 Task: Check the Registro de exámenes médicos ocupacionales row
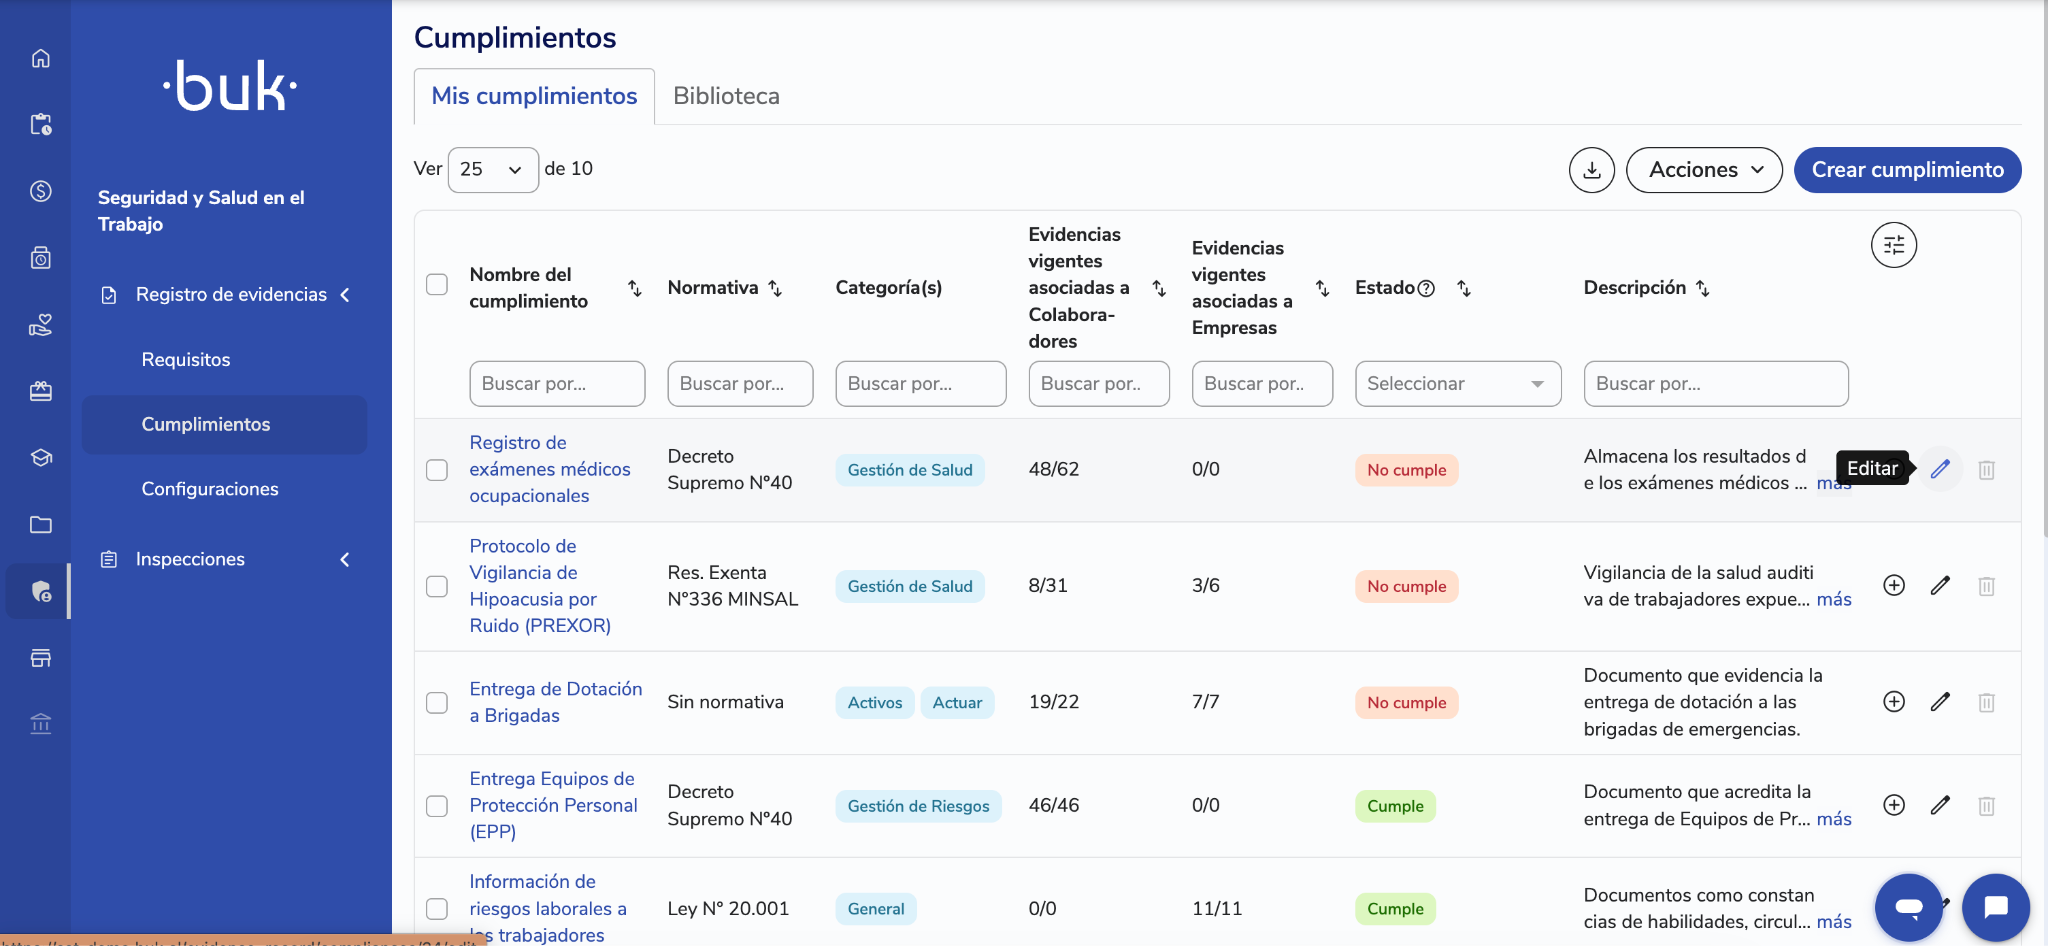pos(437,470)
